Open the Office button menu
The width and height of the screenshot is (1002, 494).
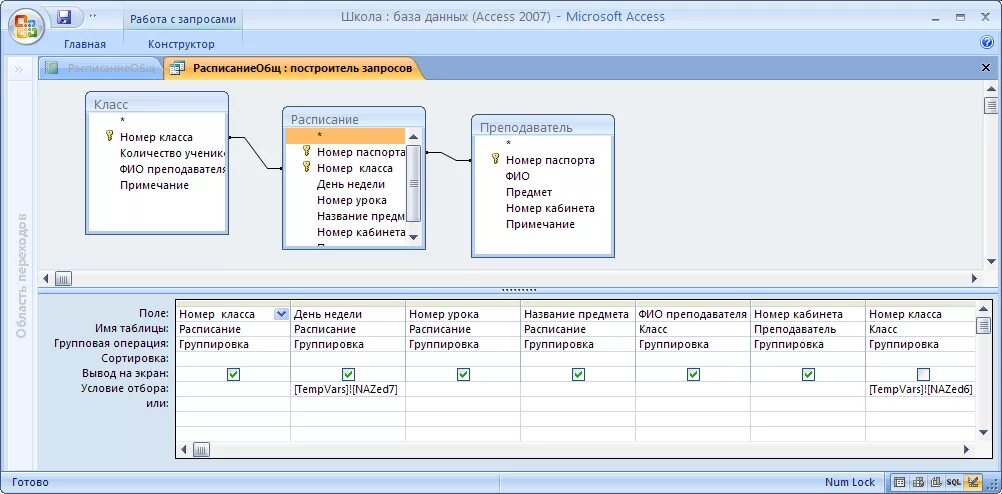pos(26,26)
